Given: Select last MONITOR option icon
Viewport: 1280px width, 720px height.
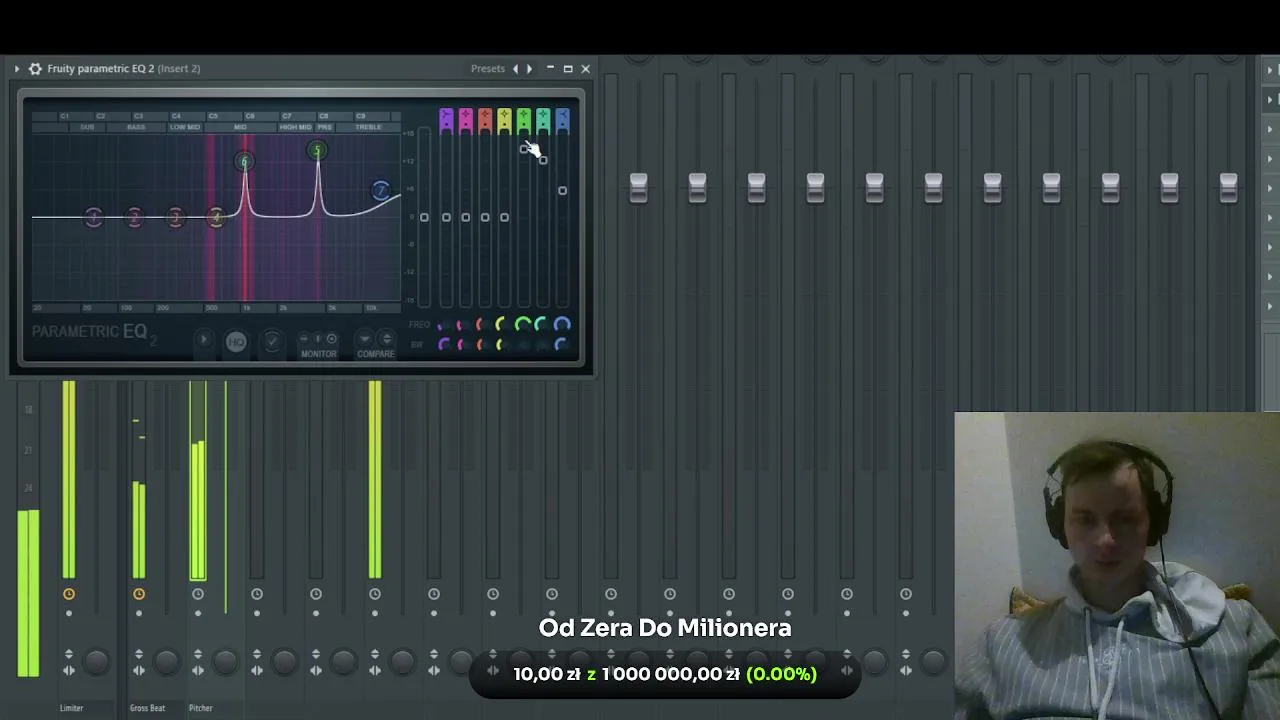Looking at the screenshot, I should click(332, 339).
